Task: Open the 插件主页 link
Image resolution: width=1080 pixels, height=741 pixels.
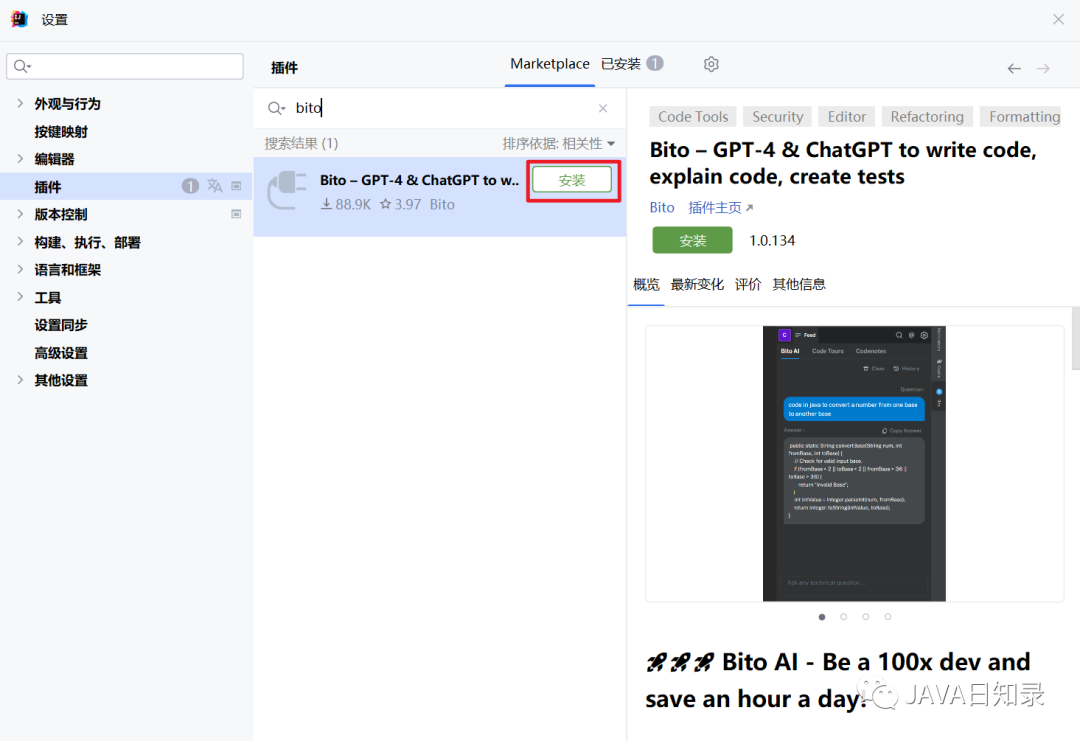Action: click(720, 207)
